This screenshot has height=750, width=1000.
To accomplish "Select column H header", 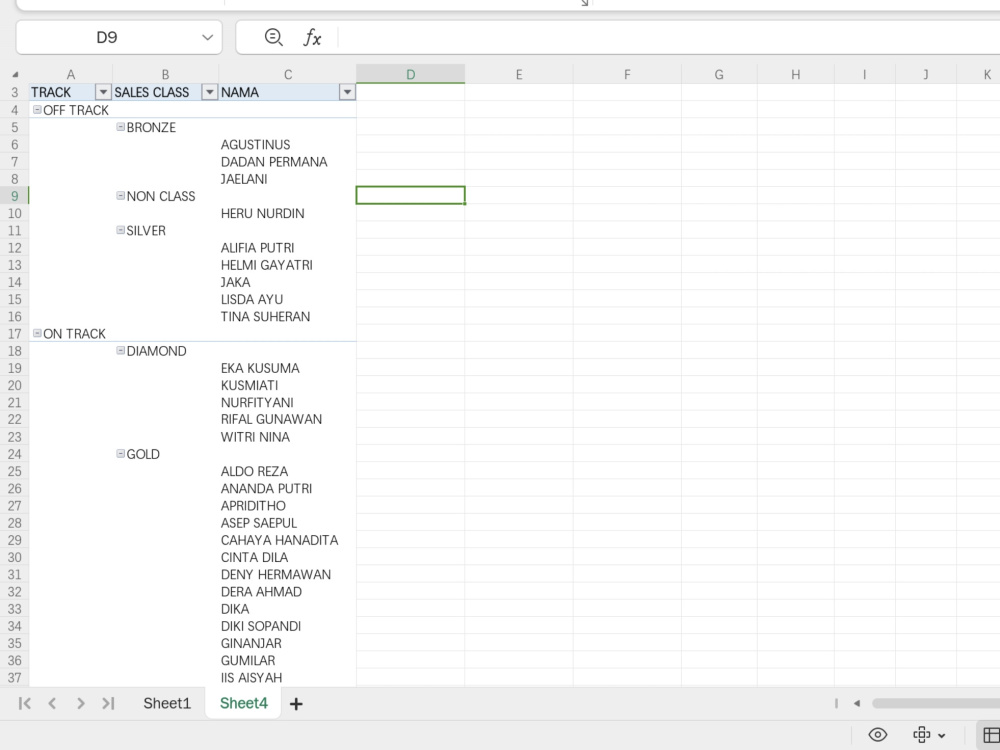I will [795, 75].
